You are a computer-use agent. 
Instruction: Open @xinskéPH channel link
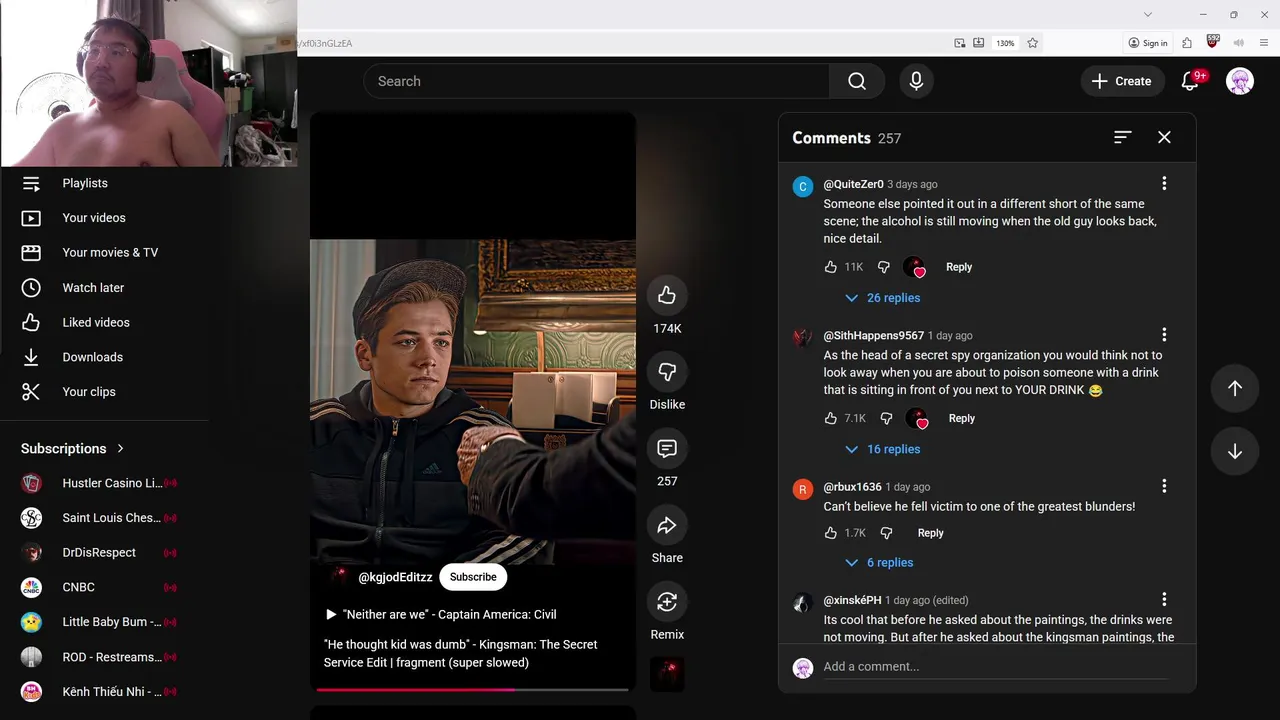(x=852, y=600)
